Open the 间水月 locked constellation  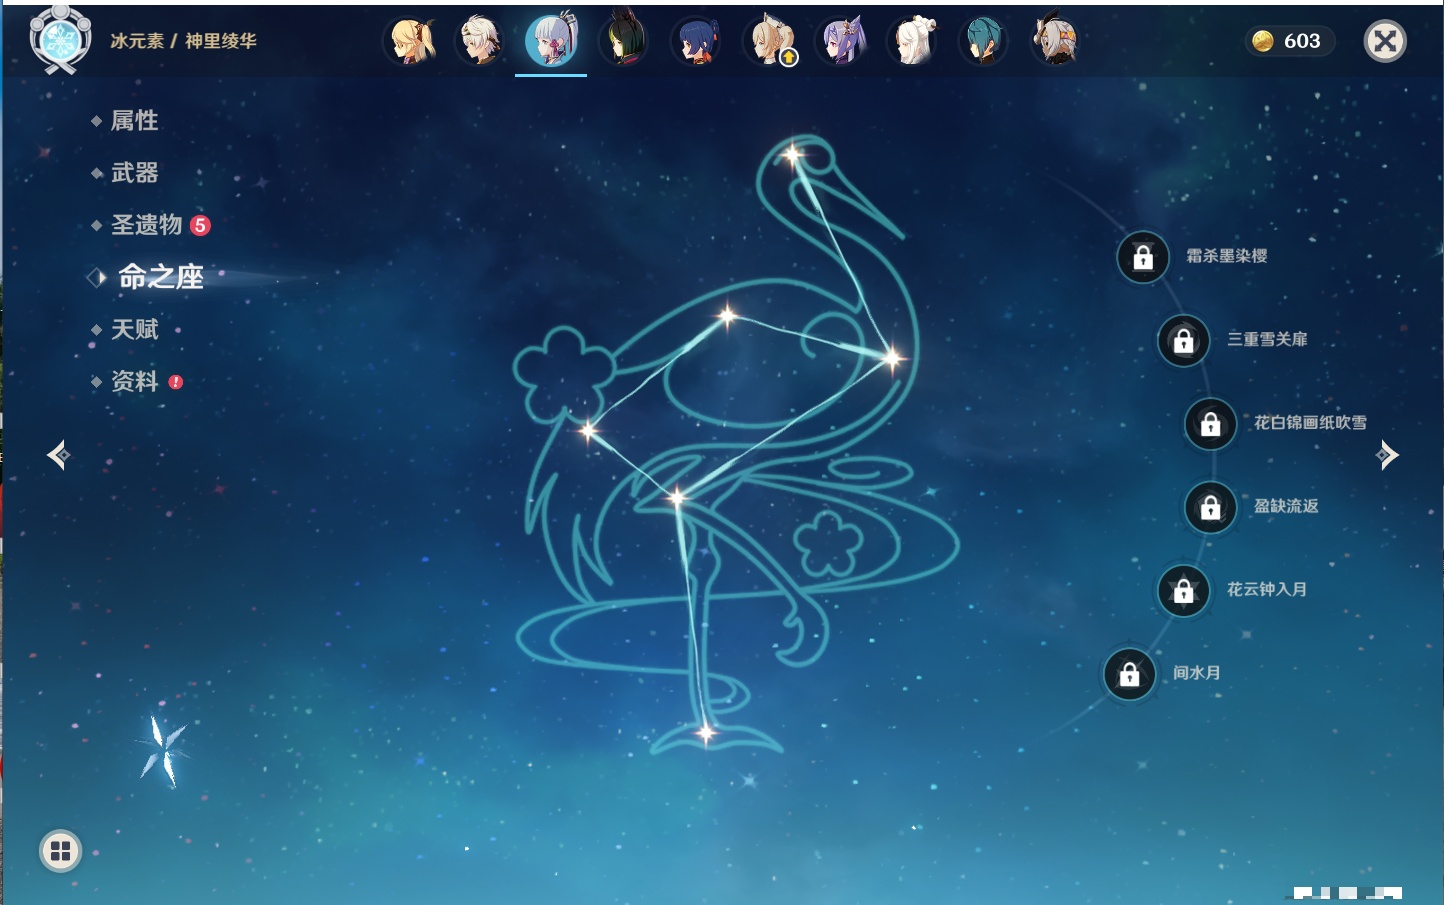point(1129,675)
